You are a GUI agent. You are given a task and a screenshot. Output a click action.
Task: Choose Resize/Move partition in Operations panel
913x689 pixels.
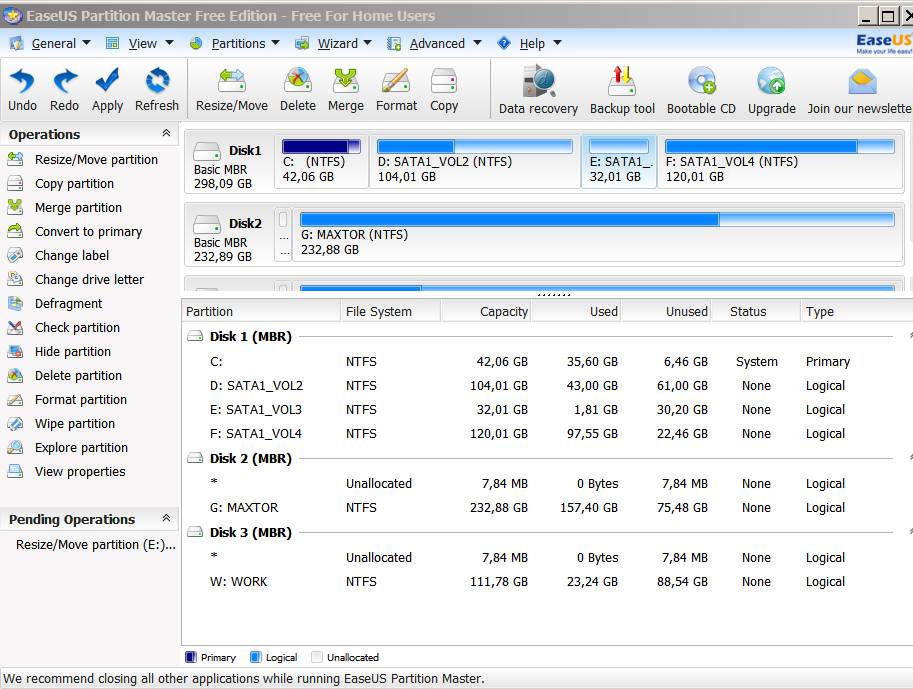[82, 160]
